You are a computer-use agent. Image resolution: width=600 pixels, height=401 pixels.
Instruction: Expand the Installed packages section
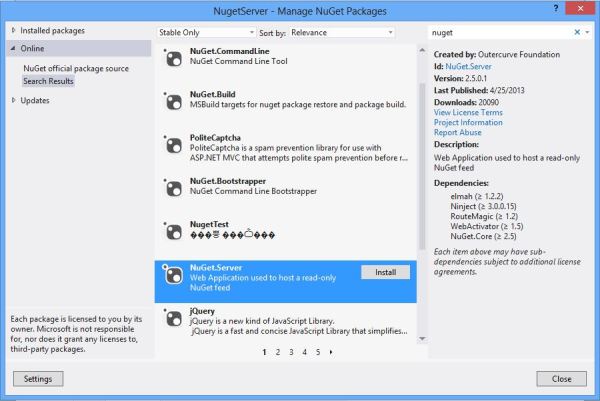(13, 32)
